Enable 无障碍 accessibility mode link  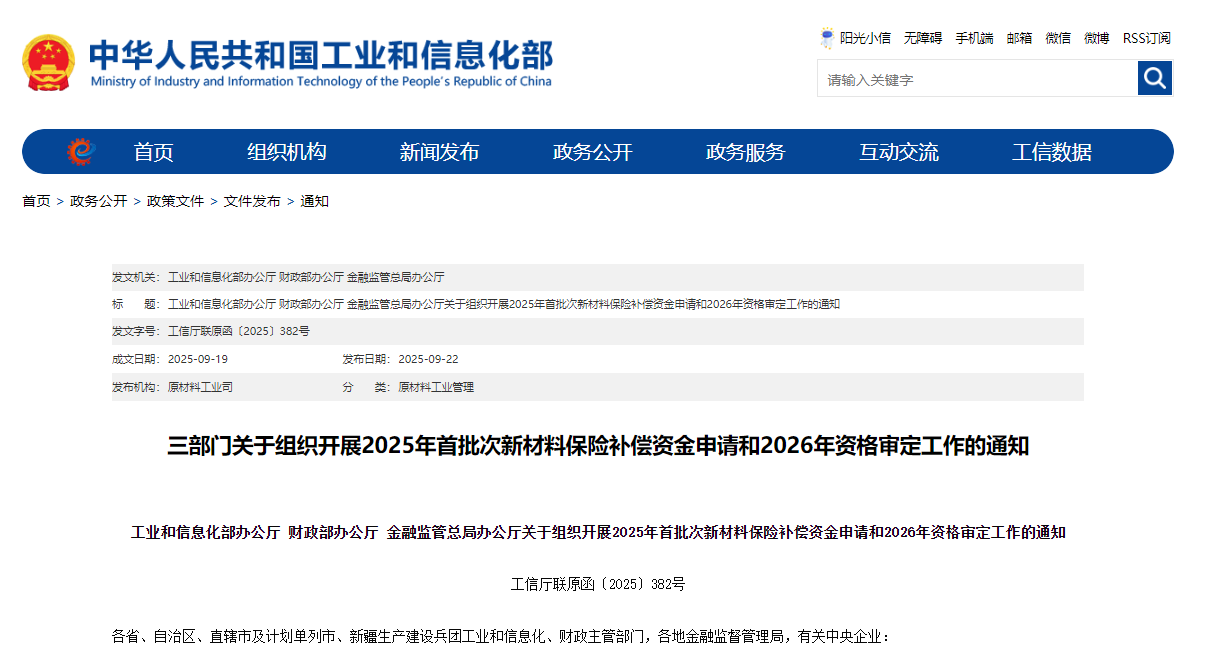point(922,38)
